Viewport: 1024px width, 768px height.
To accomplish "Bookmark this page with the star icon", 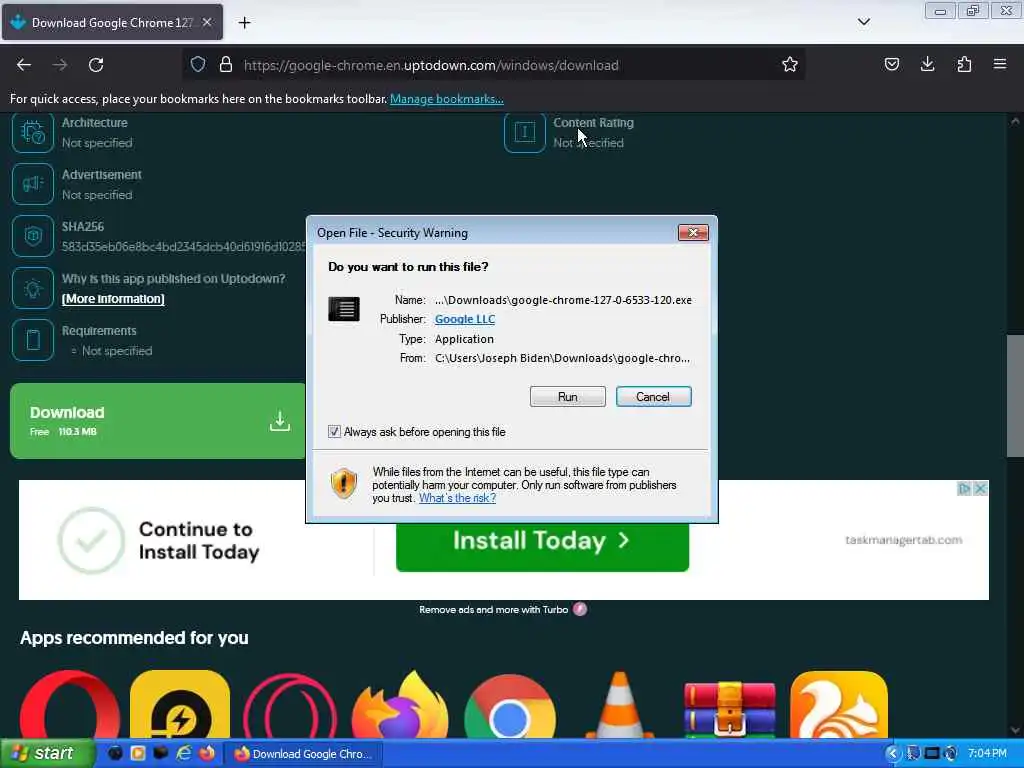I will 790,65.
